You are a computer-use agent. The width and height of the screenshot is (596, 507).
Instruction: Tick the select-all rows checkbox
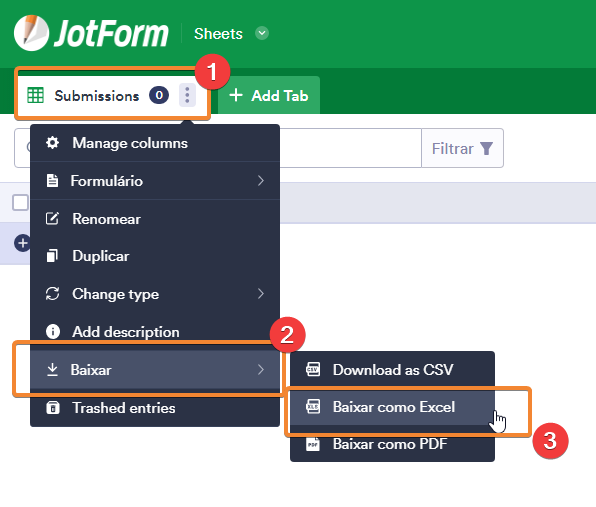(20, 202)
